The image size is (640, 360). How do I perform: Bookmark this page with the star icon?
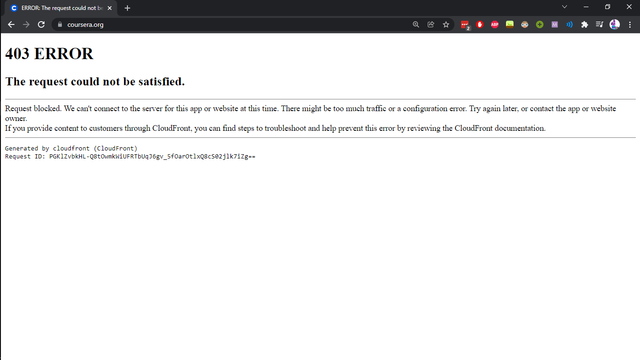(446, 24)
